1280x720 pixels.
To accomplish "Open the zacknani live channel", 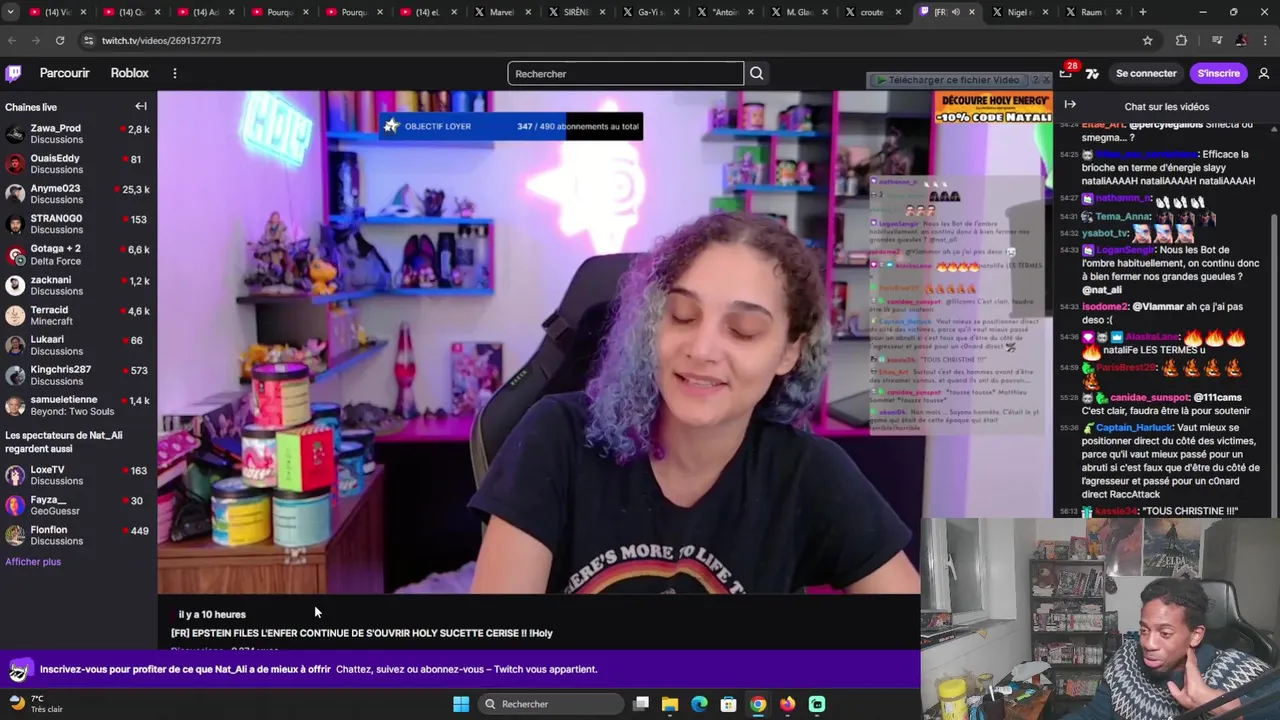I will pos(78,285).
